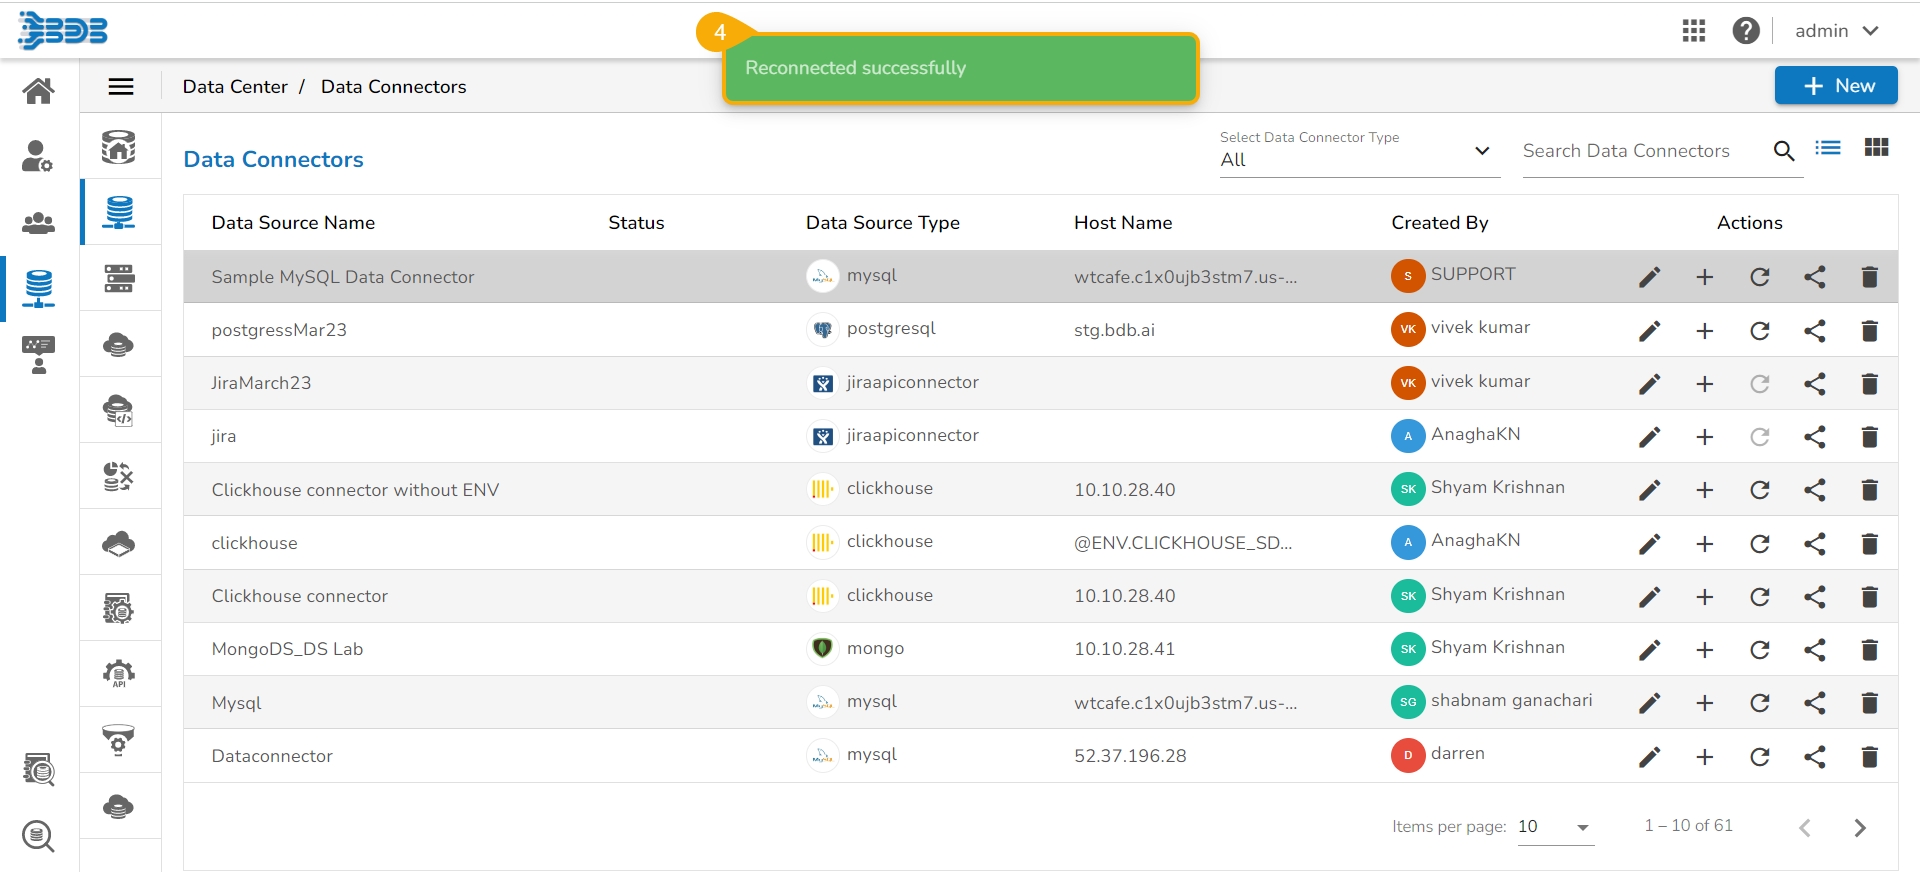Switch to list view layout

pyautogui.click(x=1828, y=148)
